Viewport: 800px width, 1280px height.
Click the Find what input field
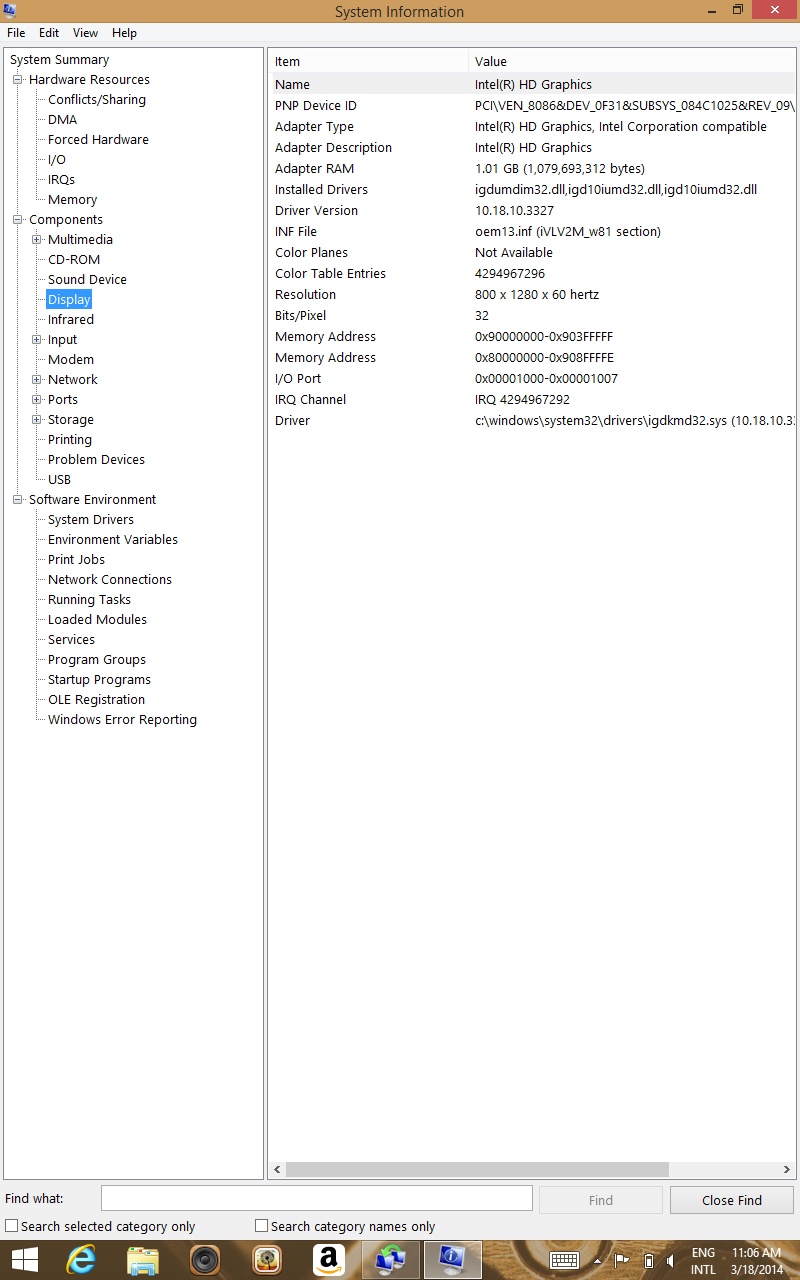(x=316, y=1199)
